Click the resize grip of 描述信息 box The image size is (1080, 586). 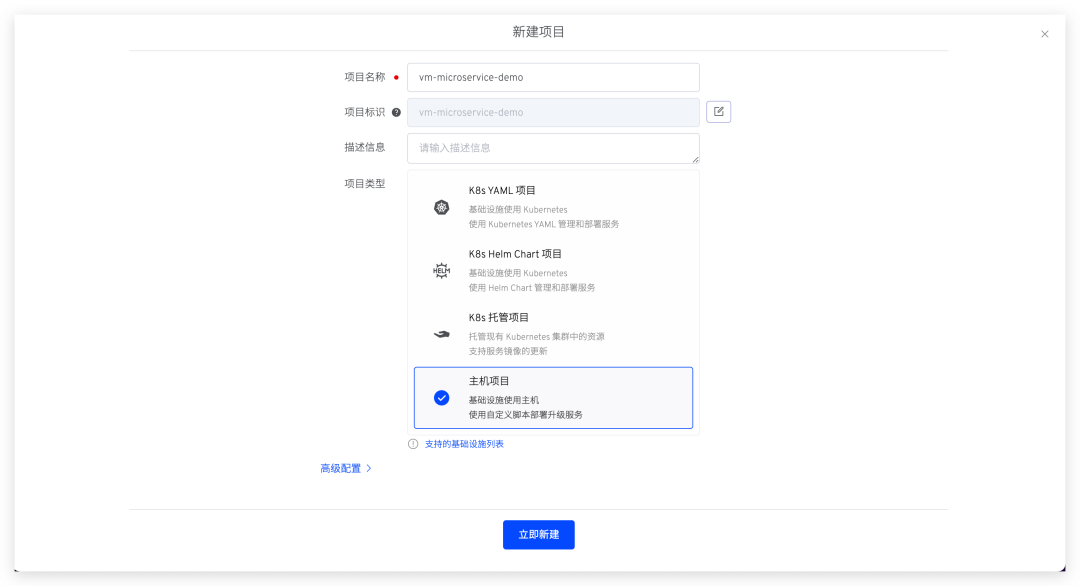[695, 159]
